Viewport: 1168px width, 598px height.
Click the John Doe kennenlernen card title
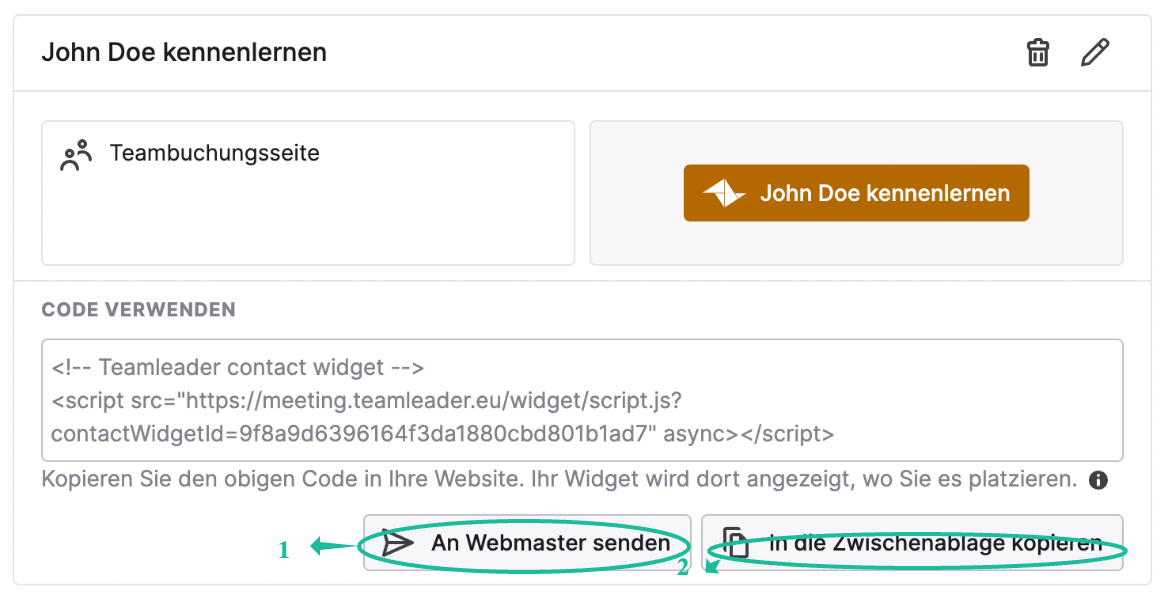coord(184,52)
